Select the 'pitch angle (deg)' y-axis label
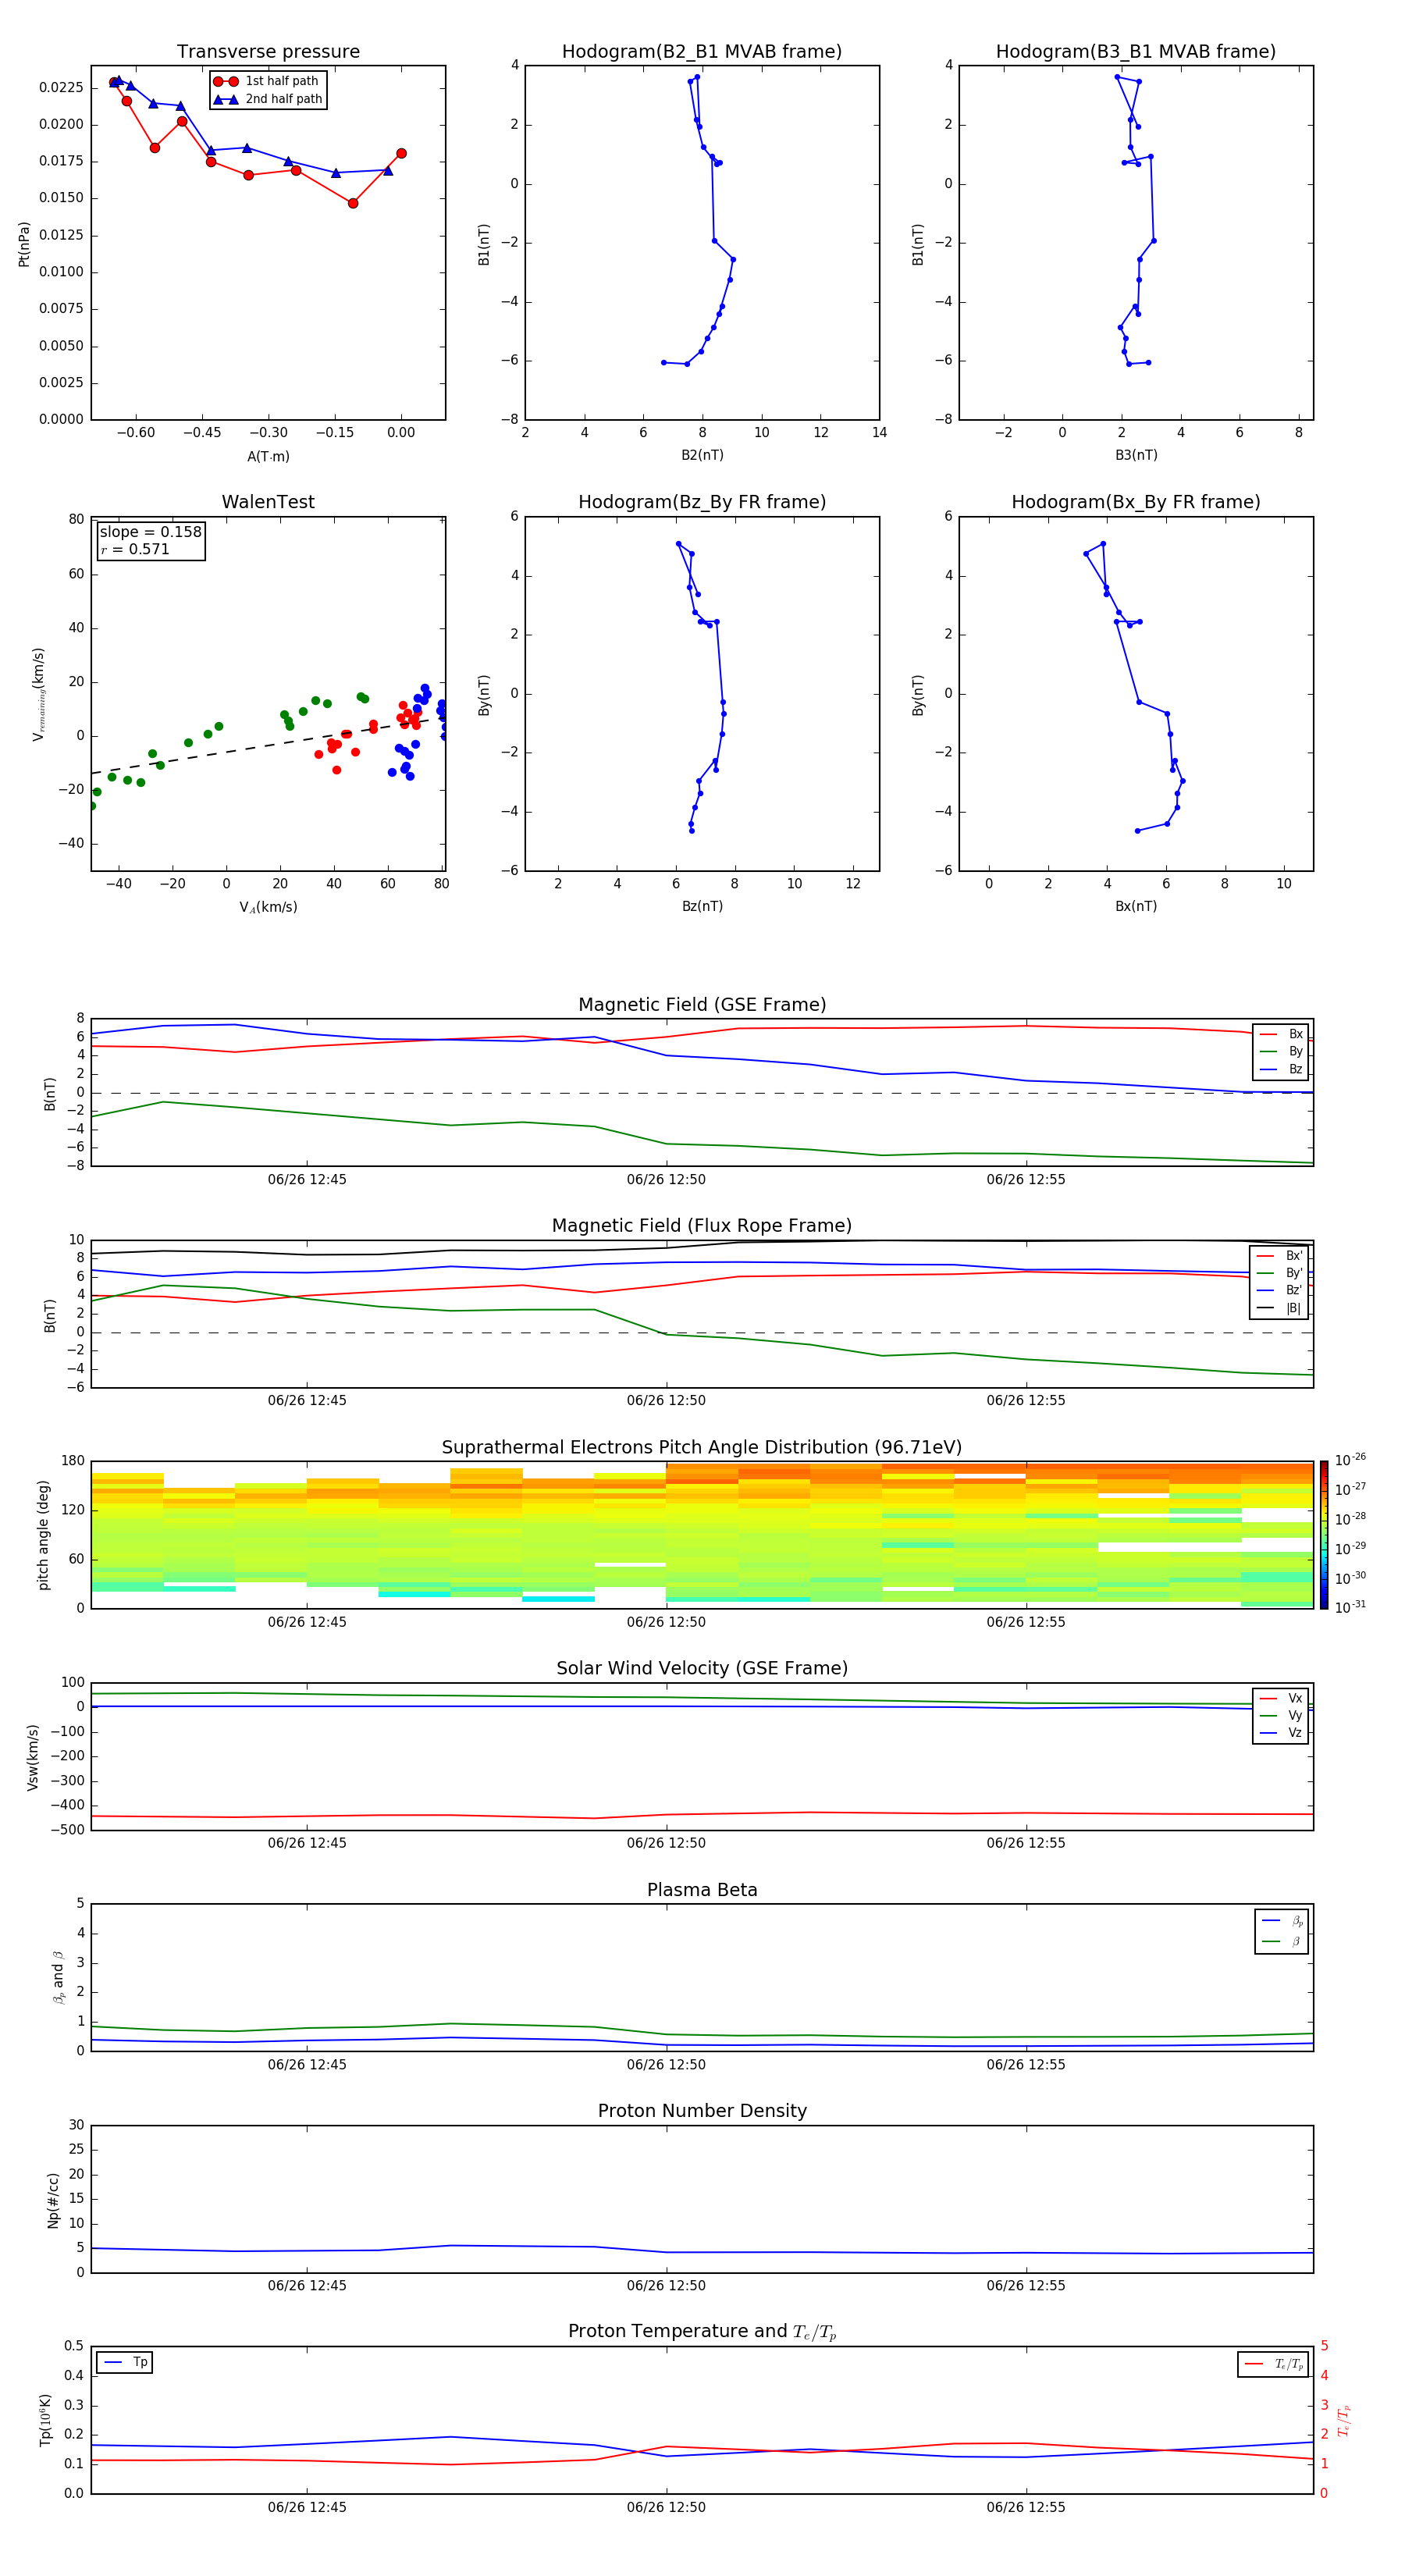Viewport: 1405px width, 2576px height. (43, 1535)
